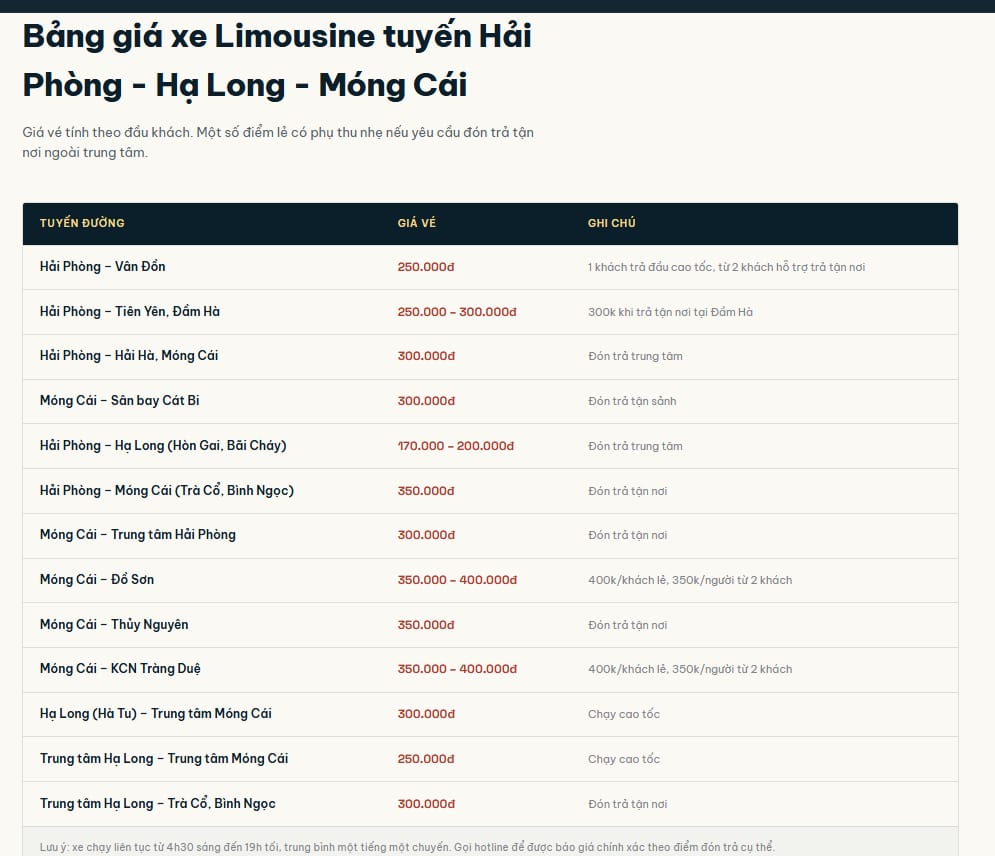Click Trung tâm Hạ Long – Trà Cổ, Bình Ngọc
This screenshot has width=995, height=856.
157,803
